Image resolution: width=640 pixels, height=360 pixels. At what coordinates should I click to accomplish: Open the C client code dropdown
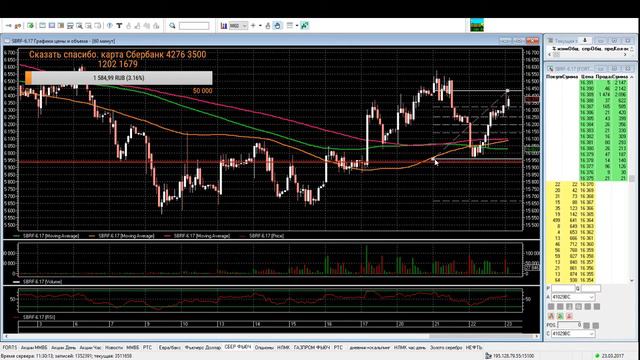[x=573, y=334]
